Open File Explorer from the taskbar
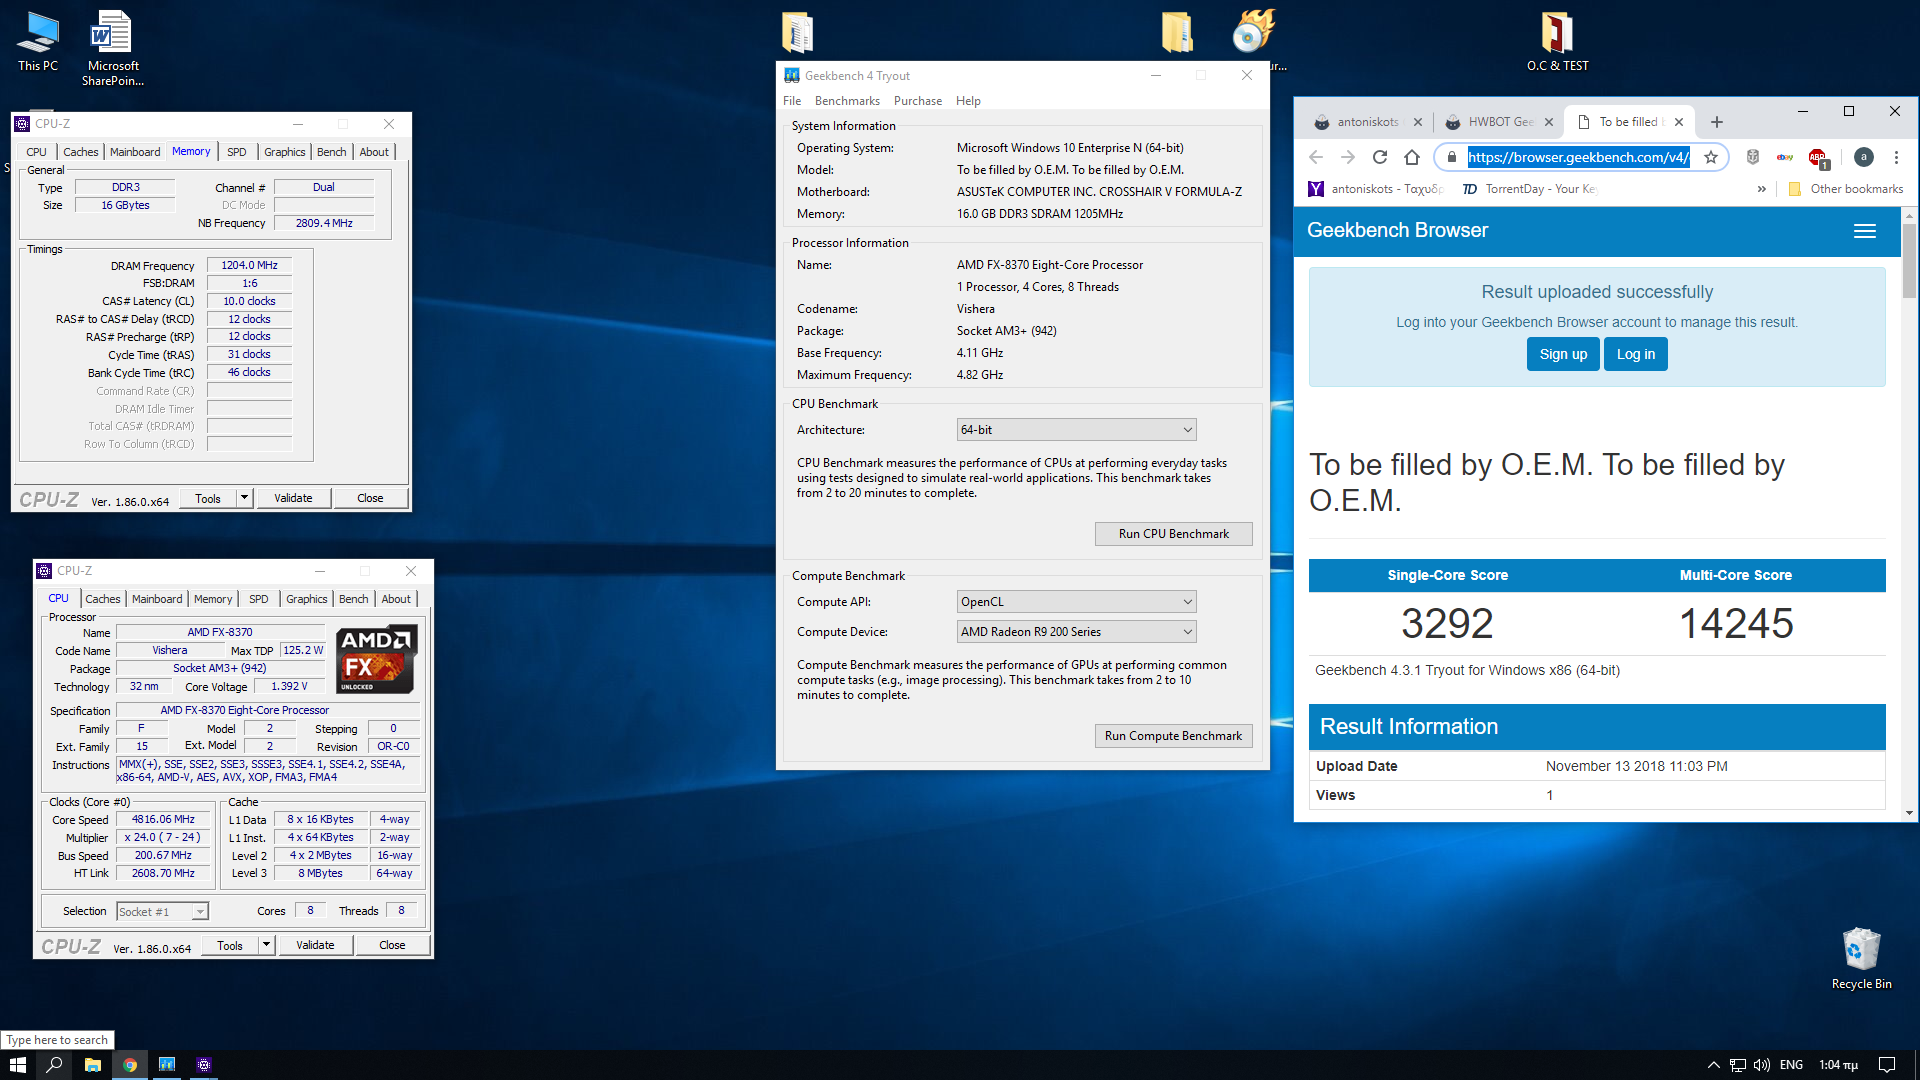 (x=92, y=1065)
